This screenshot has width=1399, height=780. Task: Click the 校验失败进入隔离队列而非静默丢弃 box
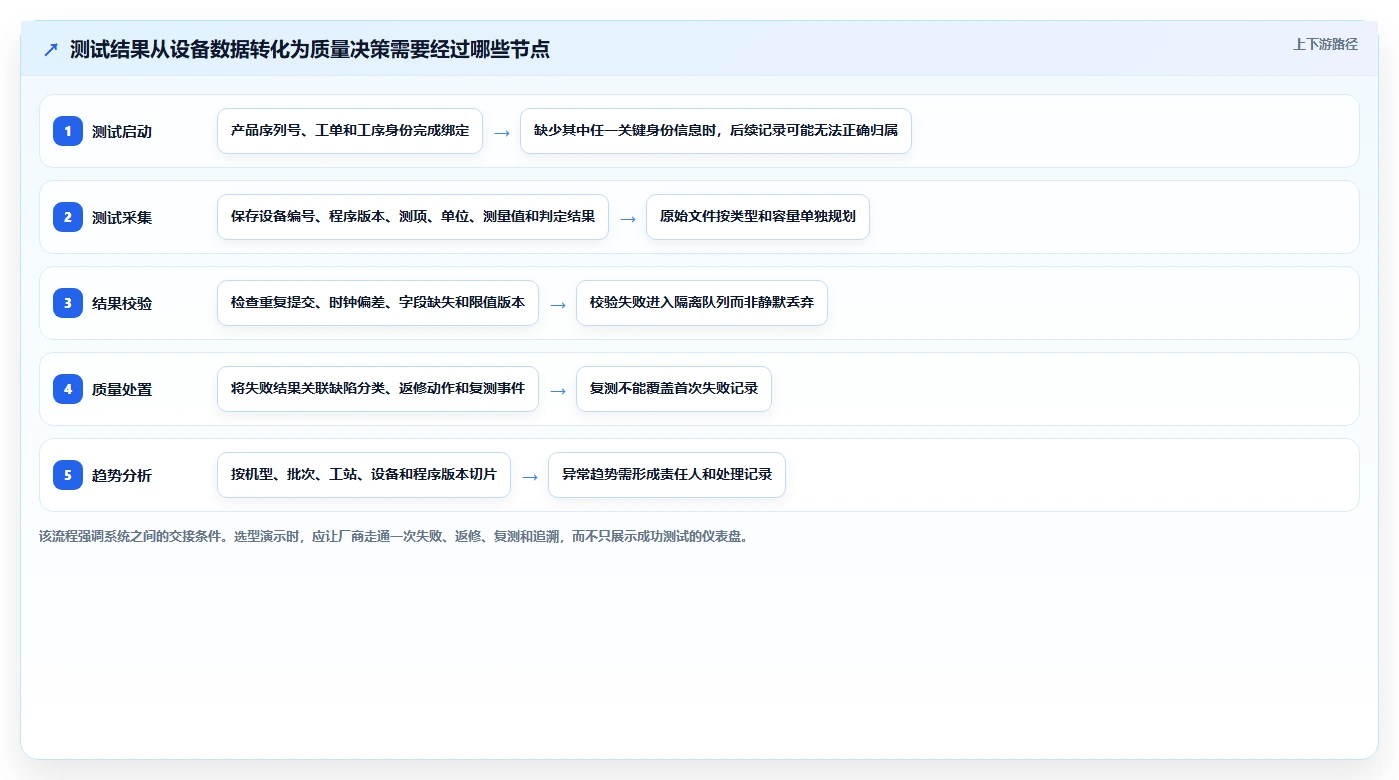[x=702, y=303]
